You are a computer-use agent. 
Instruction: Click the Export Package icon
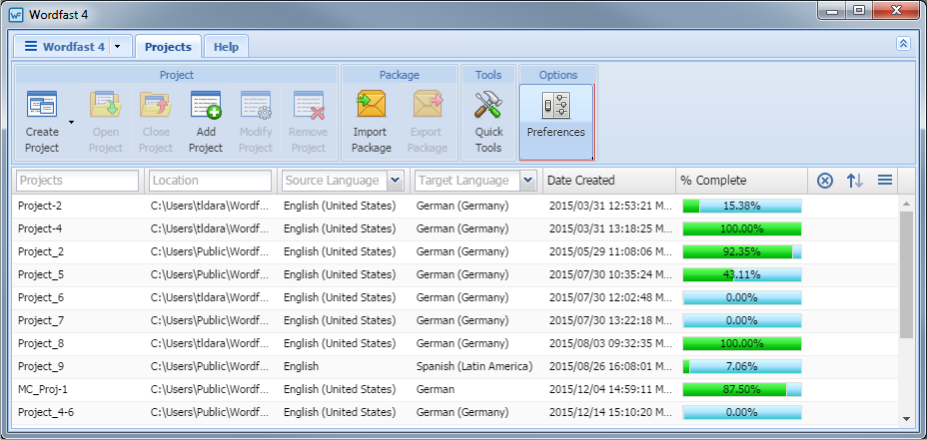[427, 105]
